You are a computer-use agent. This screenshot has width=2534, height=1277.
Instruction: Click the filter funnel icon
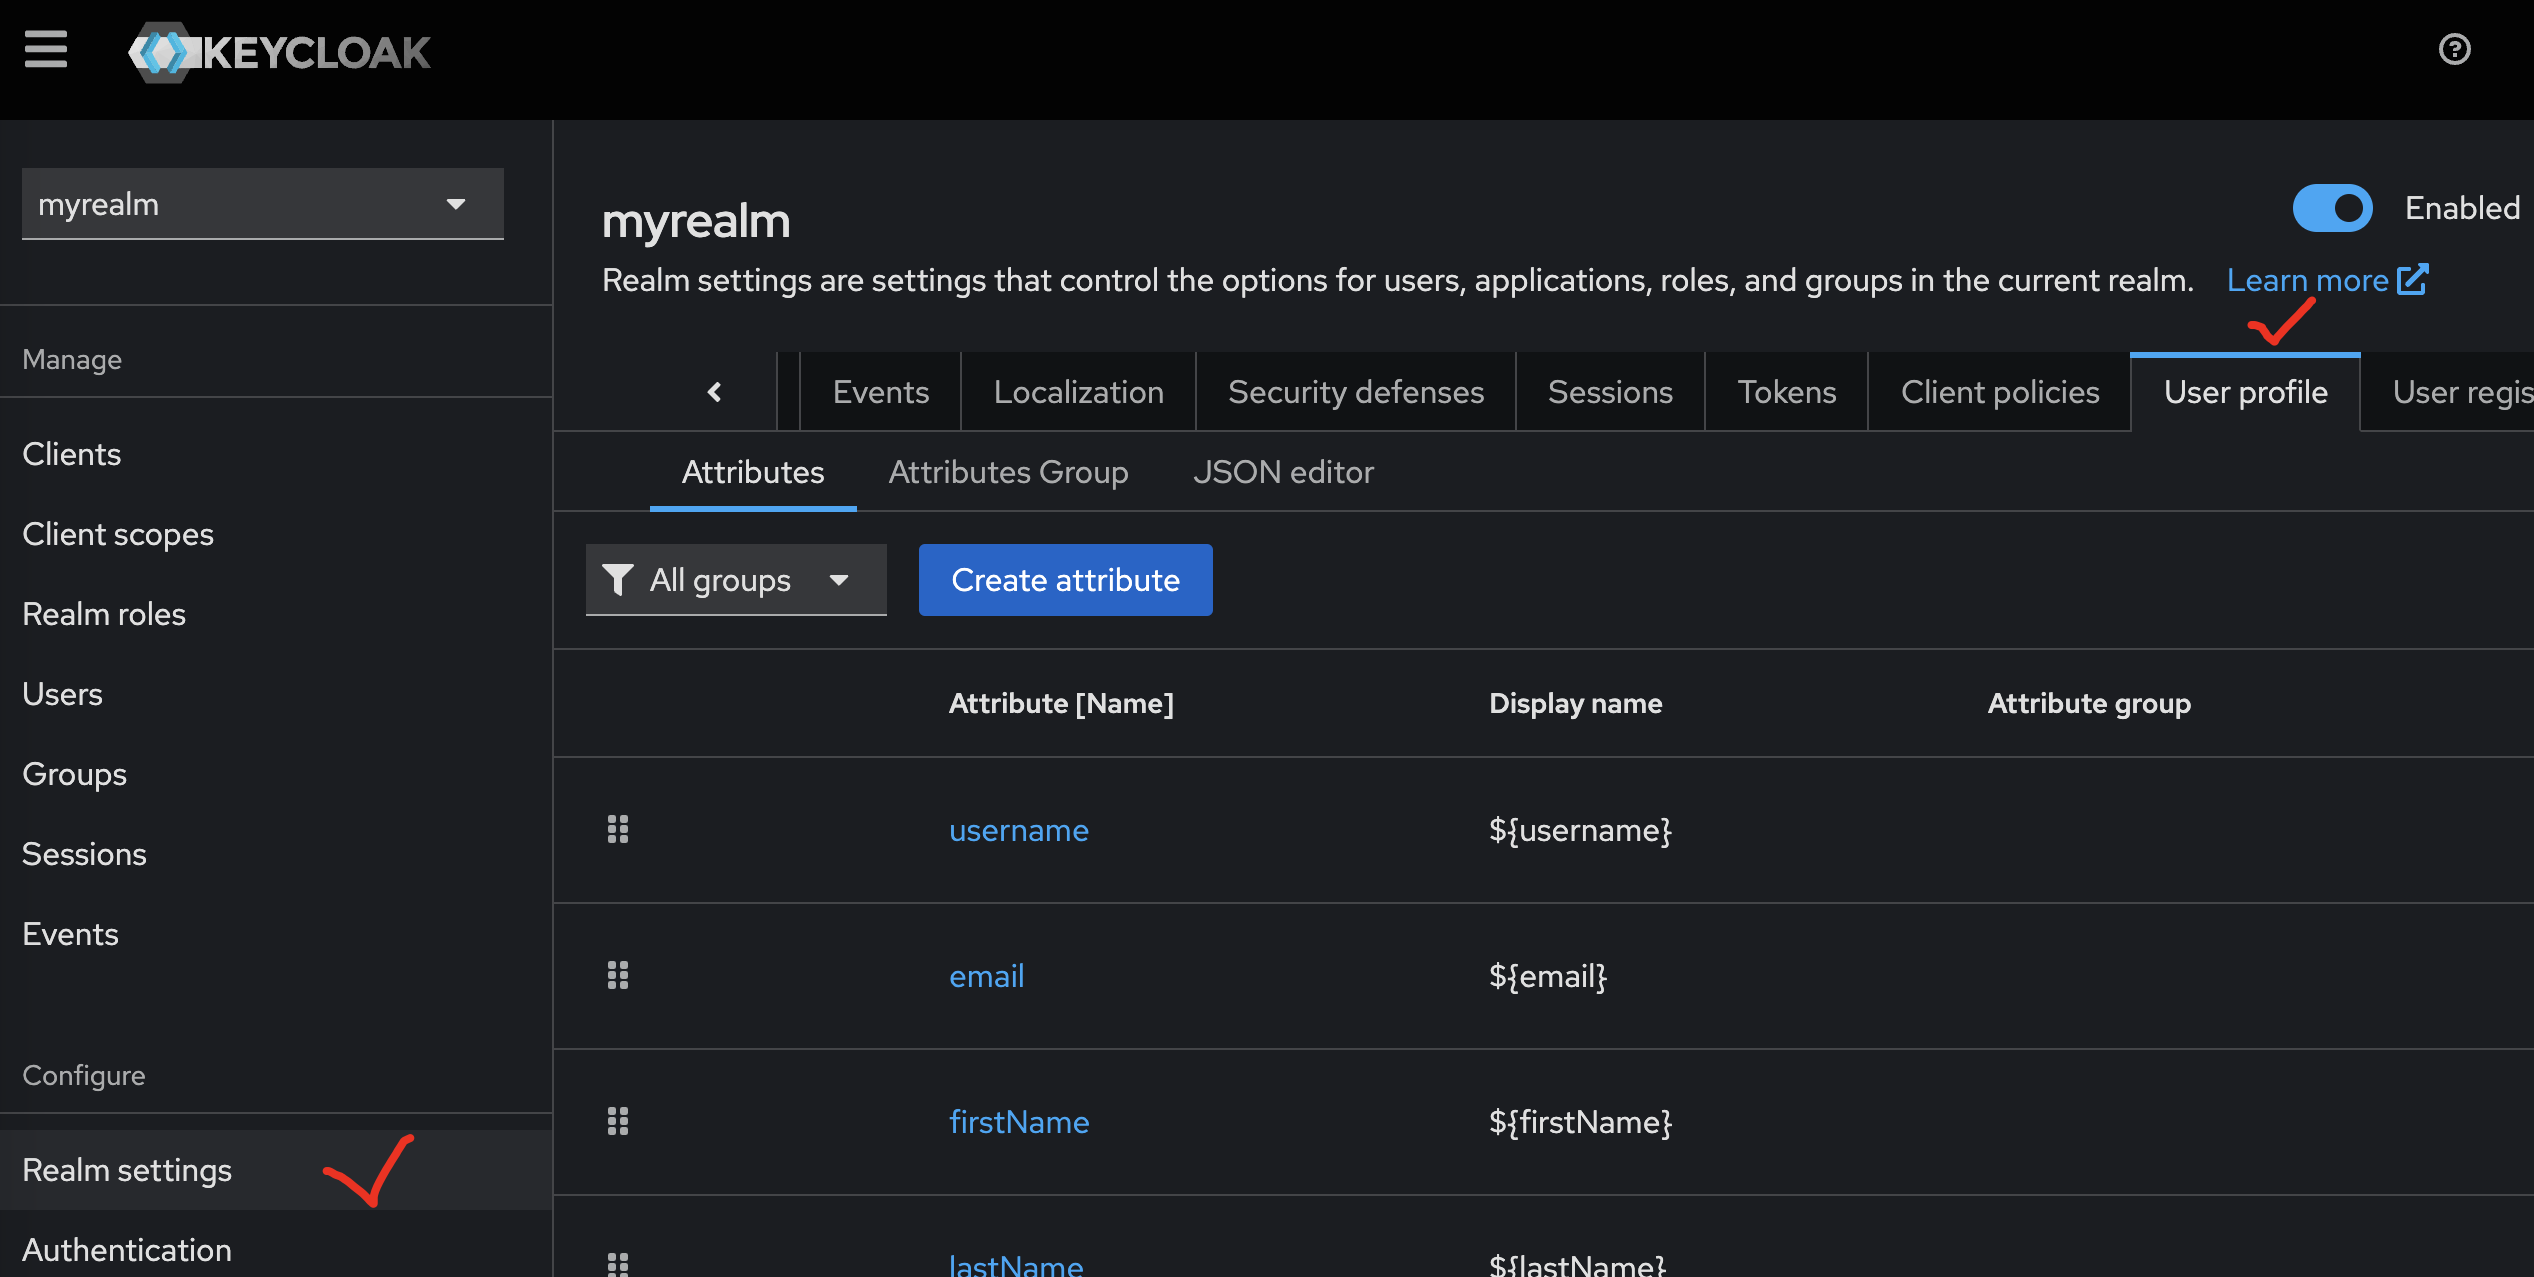tap(618, 580)
